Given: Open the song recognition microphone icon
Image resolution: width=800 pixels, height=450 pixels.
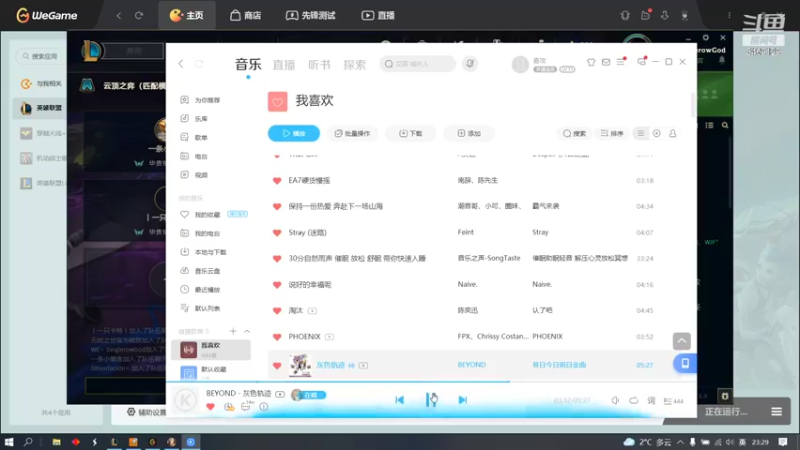Looking at the screenshot, I should pyautogui.click(x=470, y=64).
